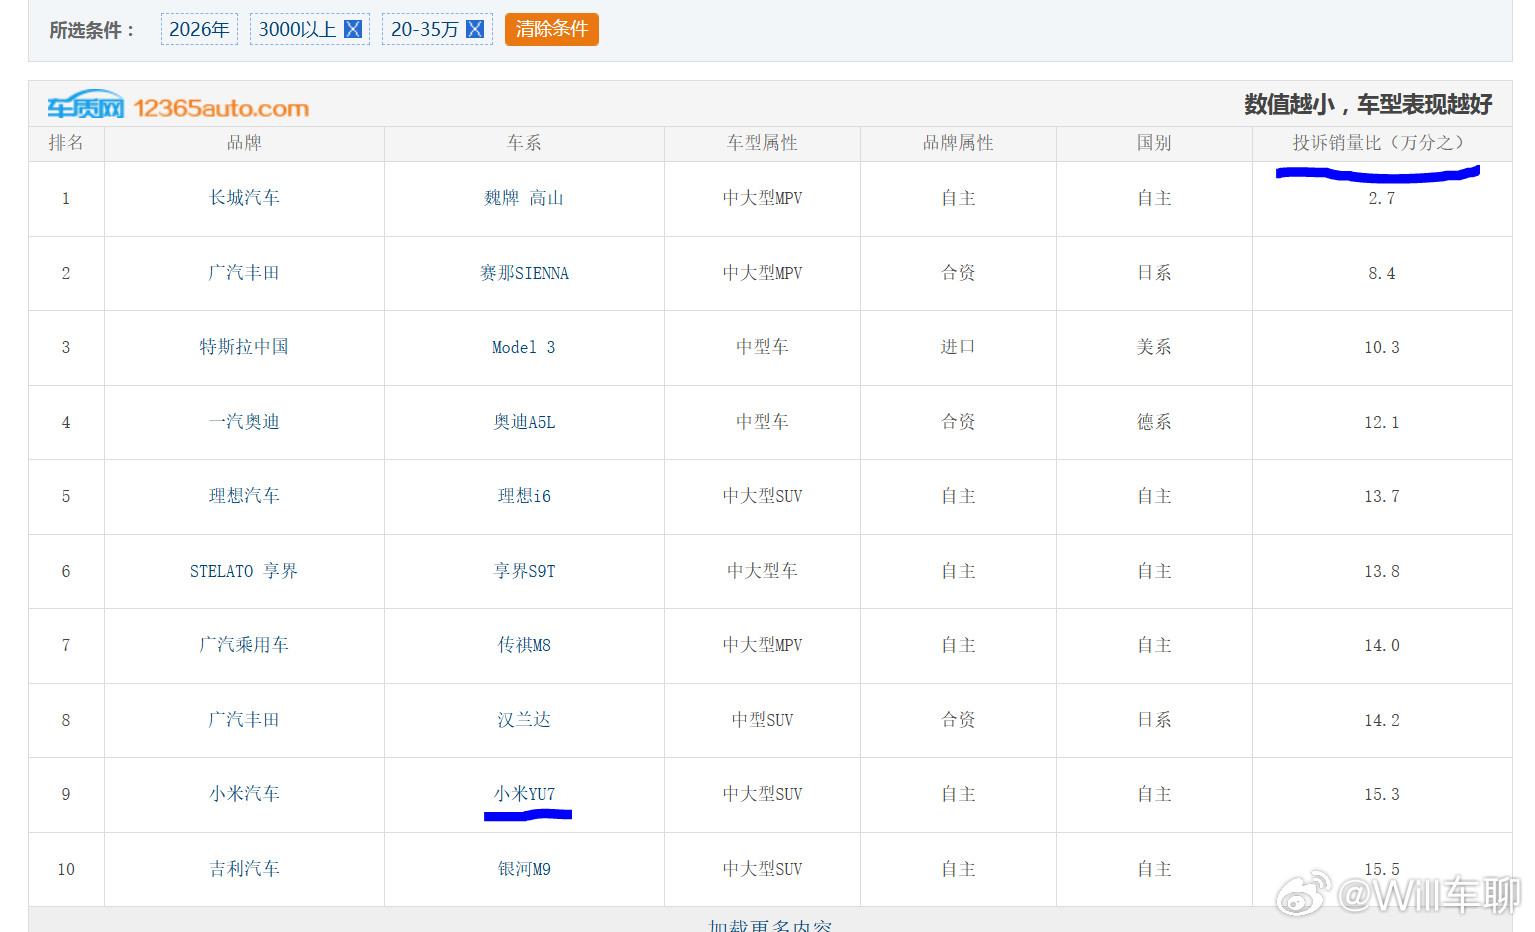Remove the 20-35万 filter with its X icon

pos(475,29)
